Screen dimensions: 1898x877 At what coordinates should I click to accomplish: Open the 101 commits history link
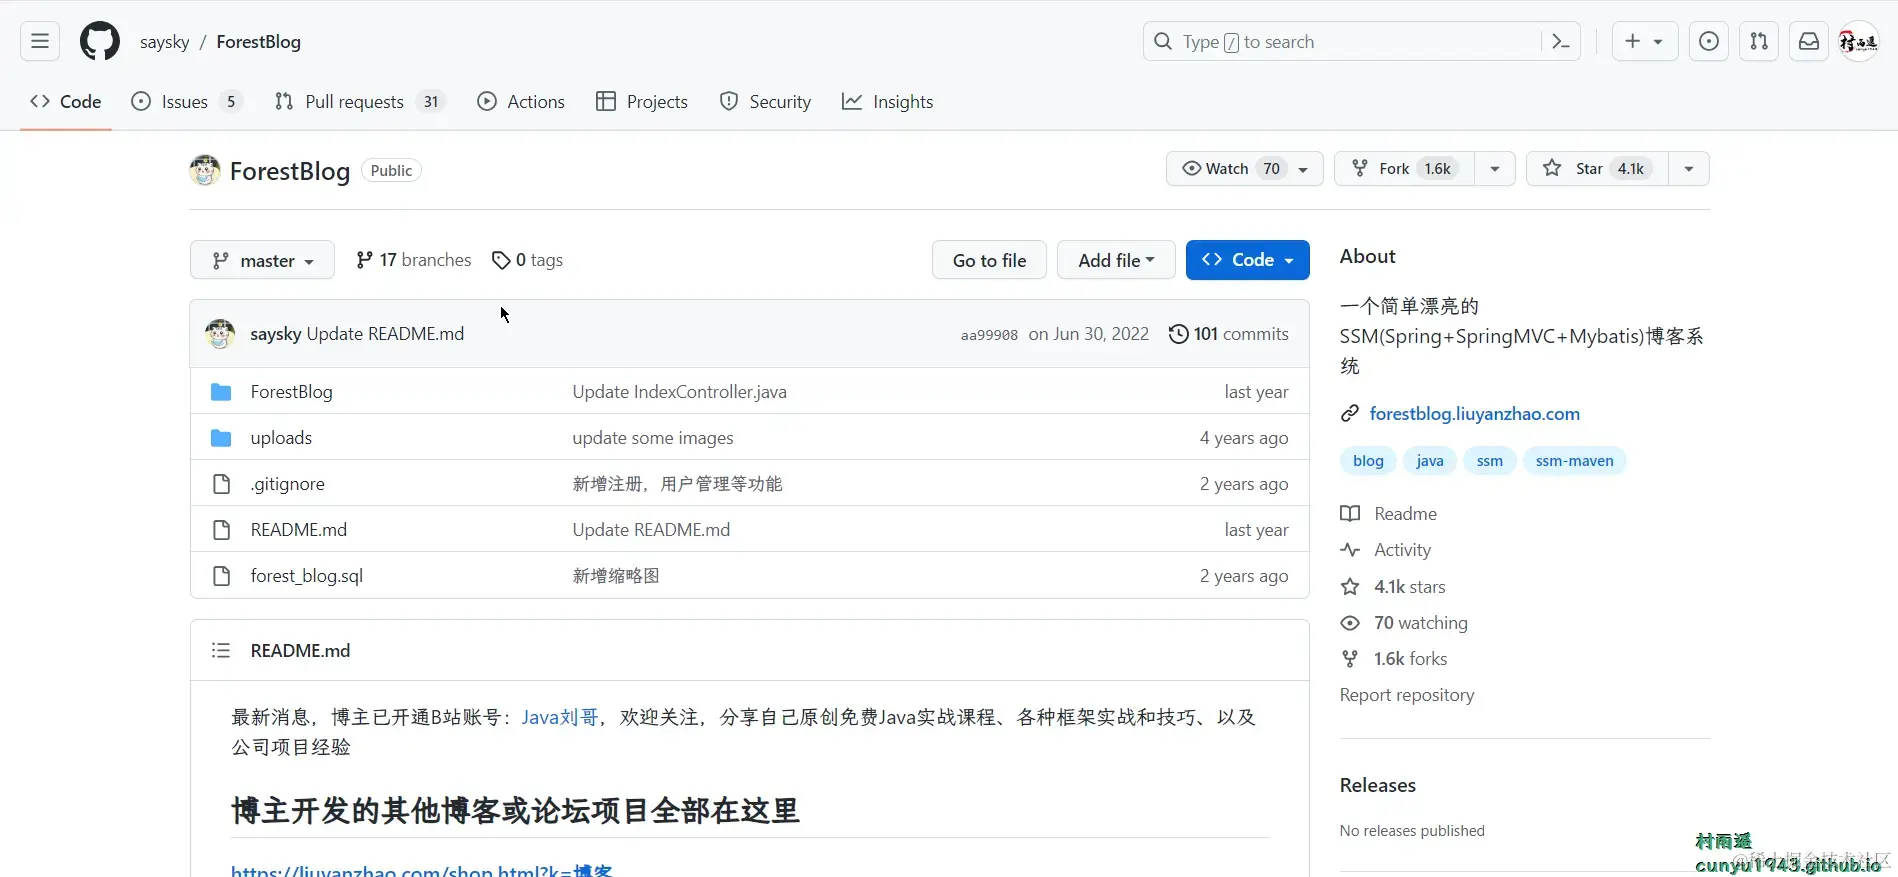pyautogui.click(x=1229, y=334)
